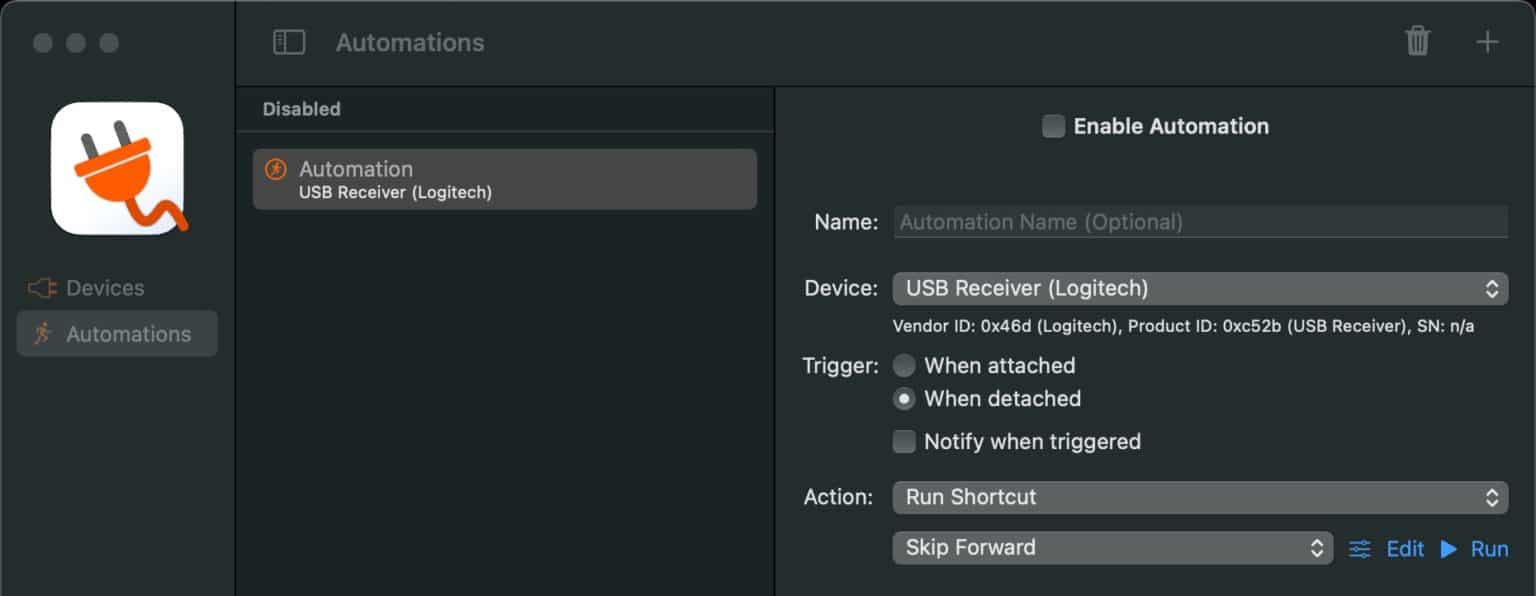Click the blue play triangle to run shortcut
Viewport: 1536px width, 596px height.
click(x=1449, y=548)
